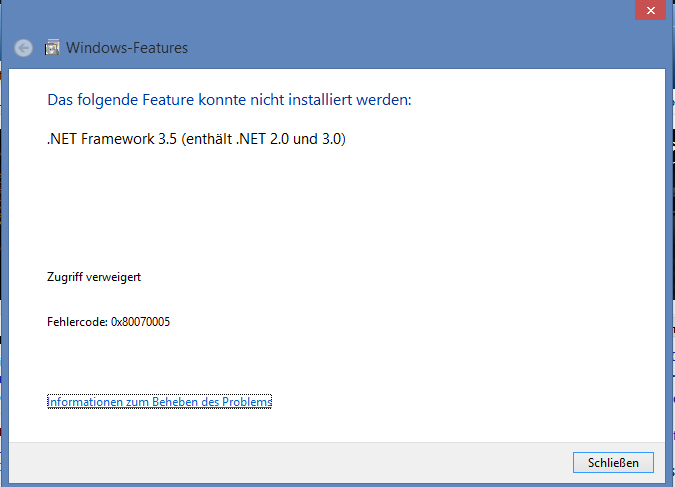Click the grayed-out back arrow button

coord(23,48)
